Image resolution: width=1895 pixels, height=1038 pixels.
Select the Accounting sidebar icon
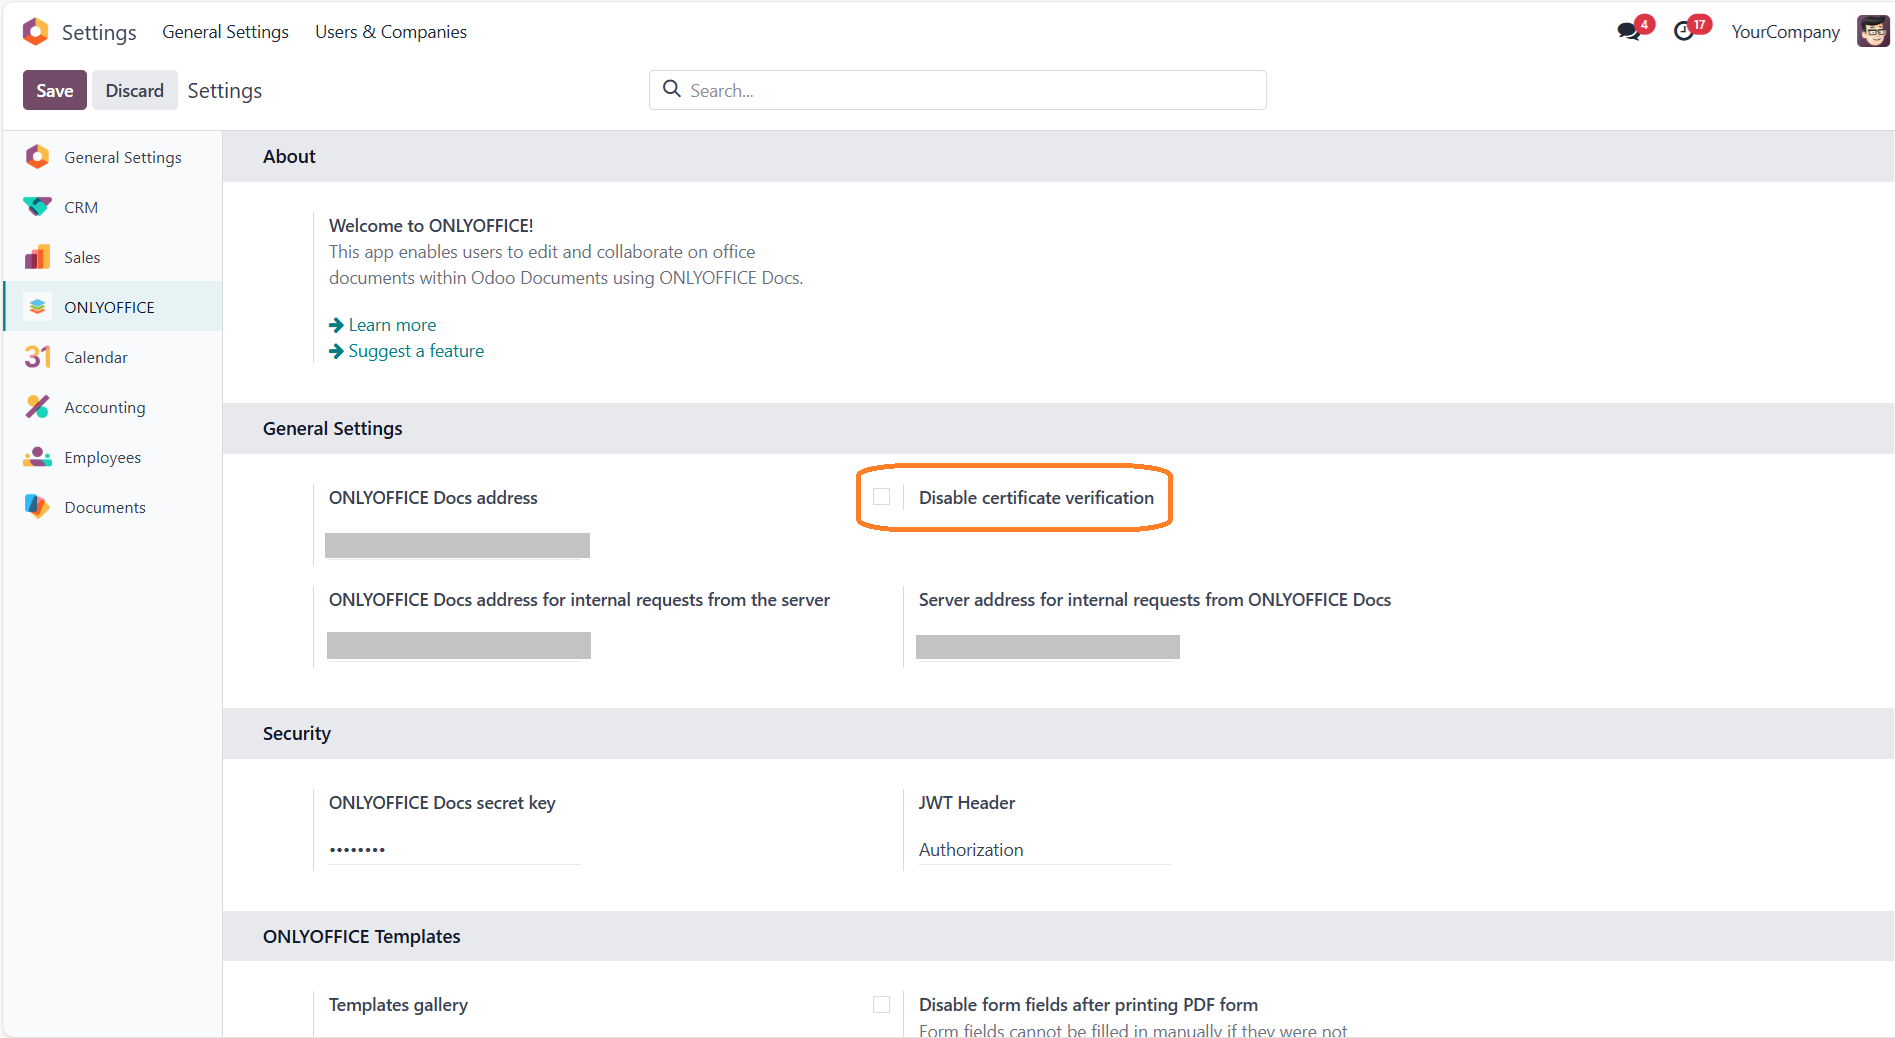pos(36,407)
